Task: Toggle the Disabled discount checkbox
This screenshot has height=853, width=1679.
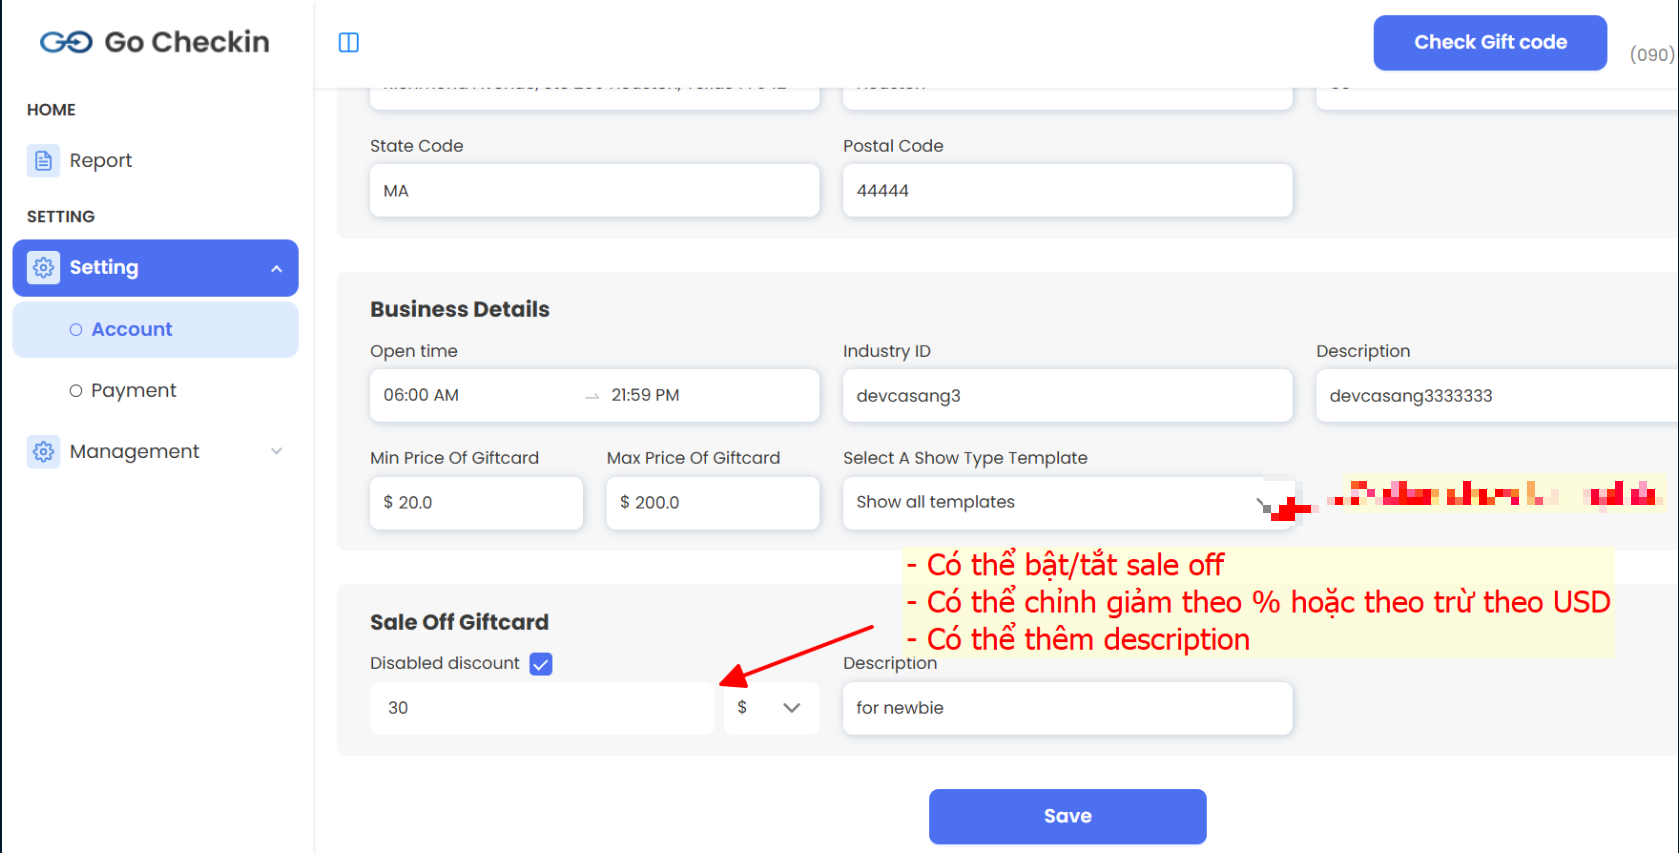Action: tap(541, 664)
